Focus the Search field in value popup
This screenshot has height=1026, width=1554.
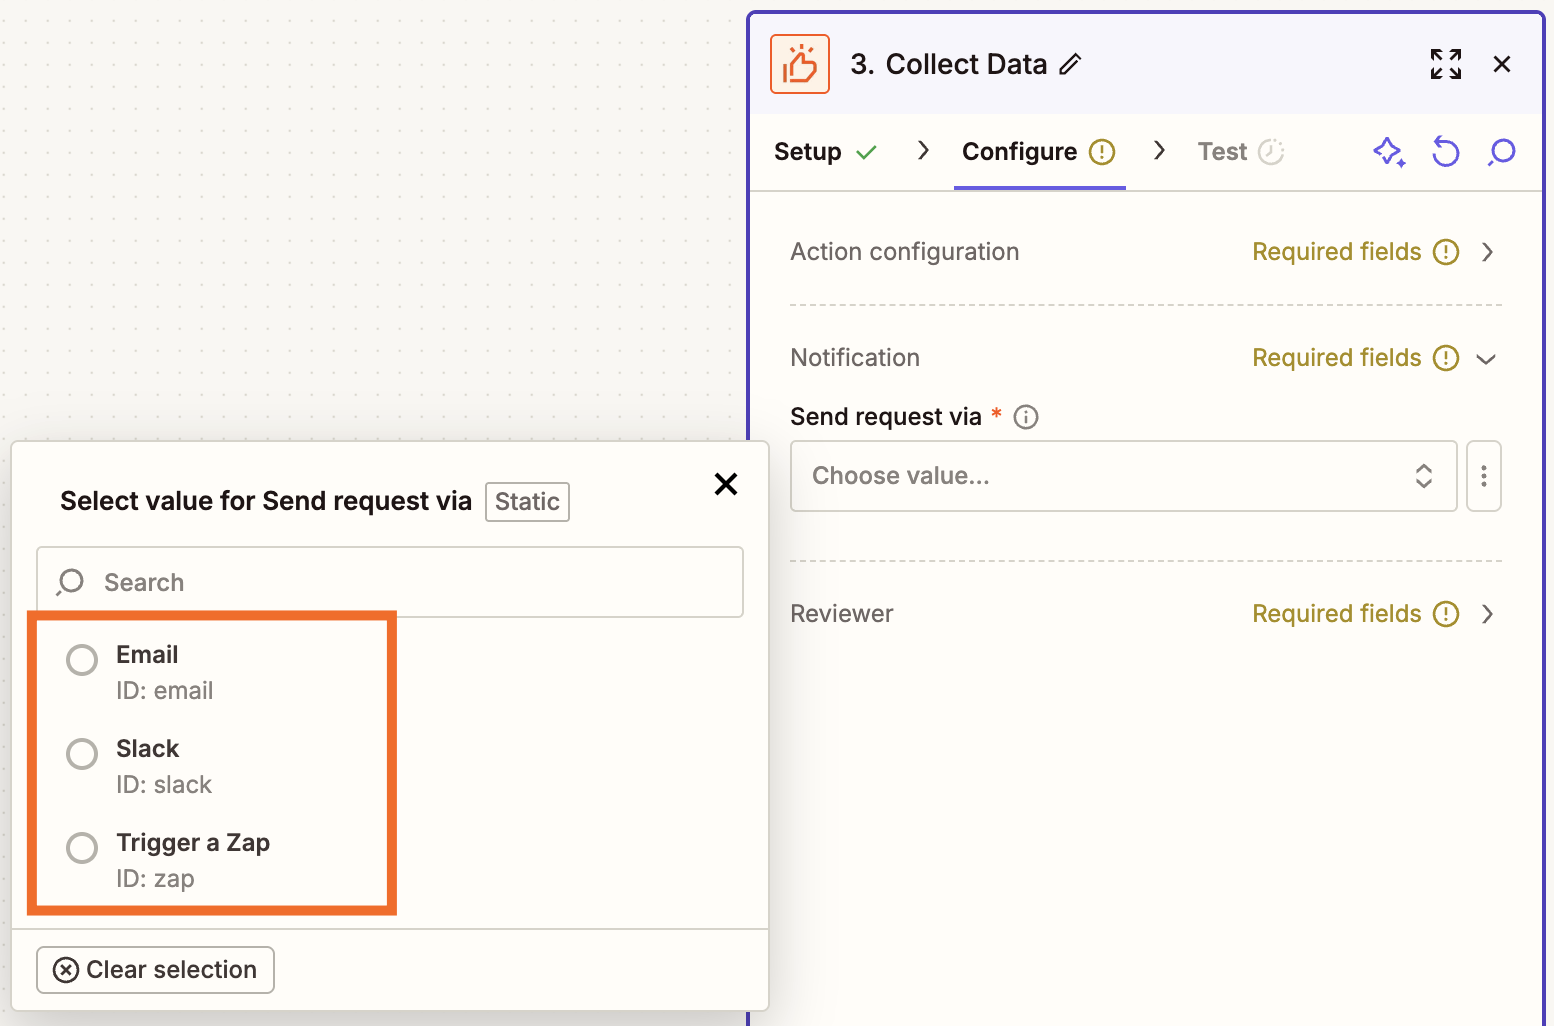[390, 582]
